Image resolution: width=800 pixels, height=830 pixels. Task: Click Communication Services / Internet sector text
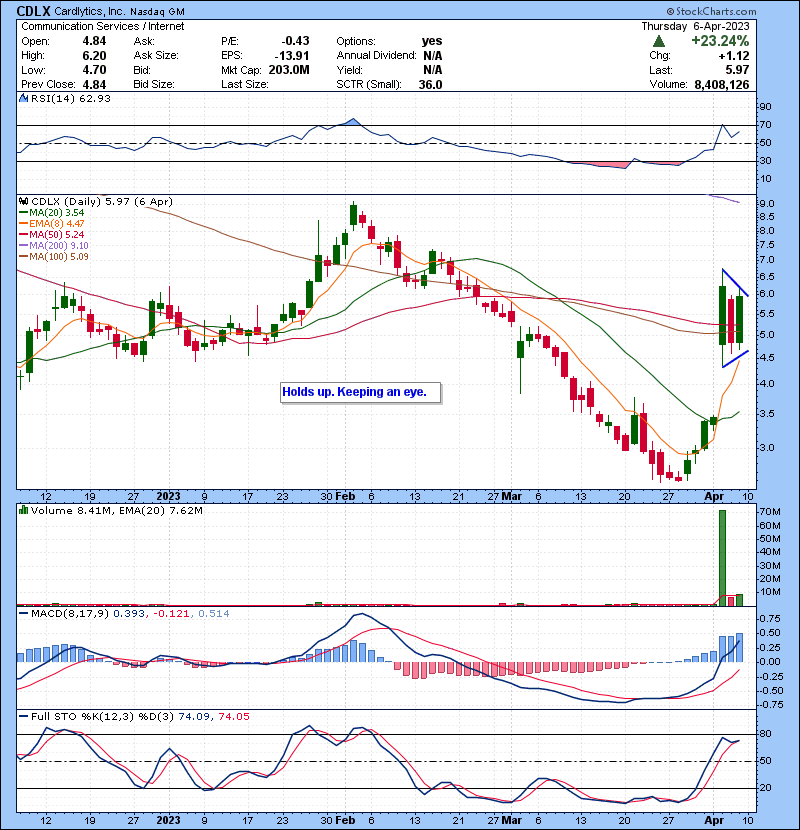point(103,26)
